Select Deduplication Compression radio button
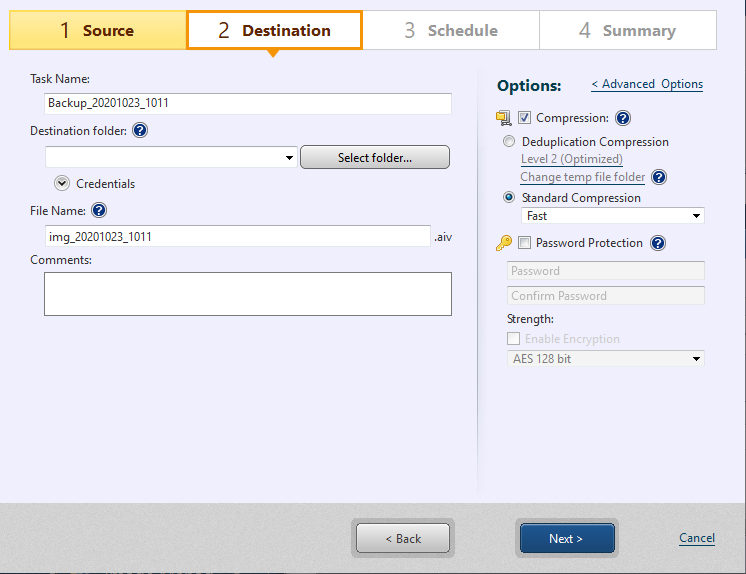Viewport: 746px width, 574px height. (x=510, y=142)
